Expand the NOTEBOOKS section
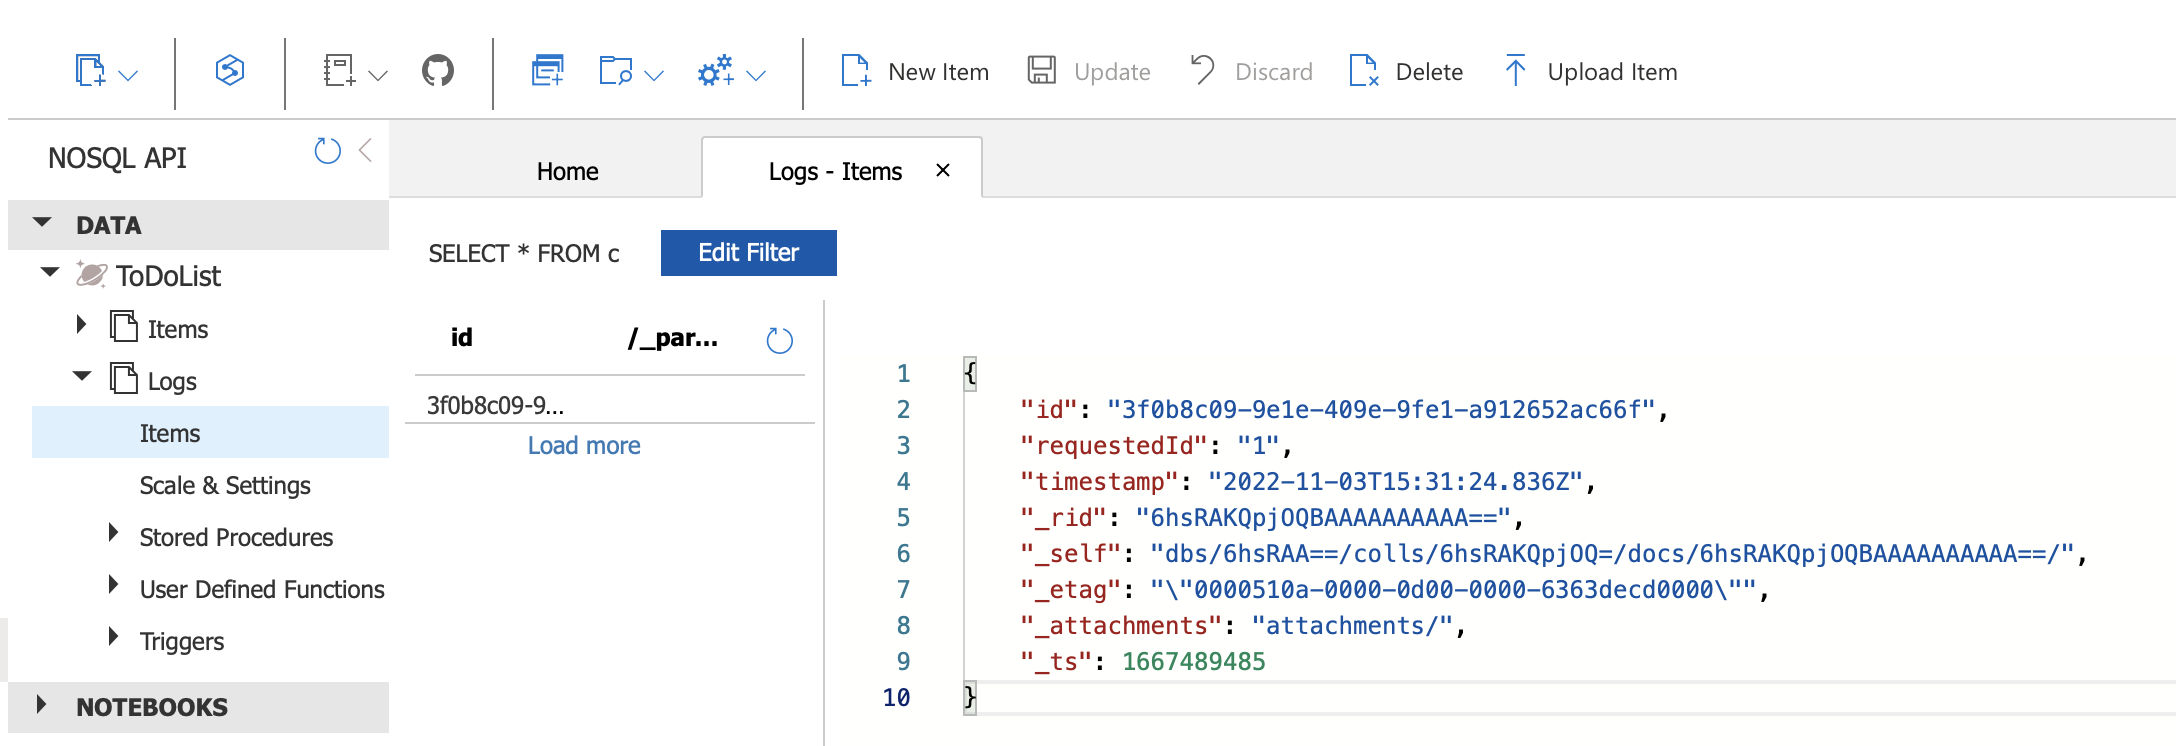The height and width of the screenshot is (746, 2176). click(x=41, y=704)
